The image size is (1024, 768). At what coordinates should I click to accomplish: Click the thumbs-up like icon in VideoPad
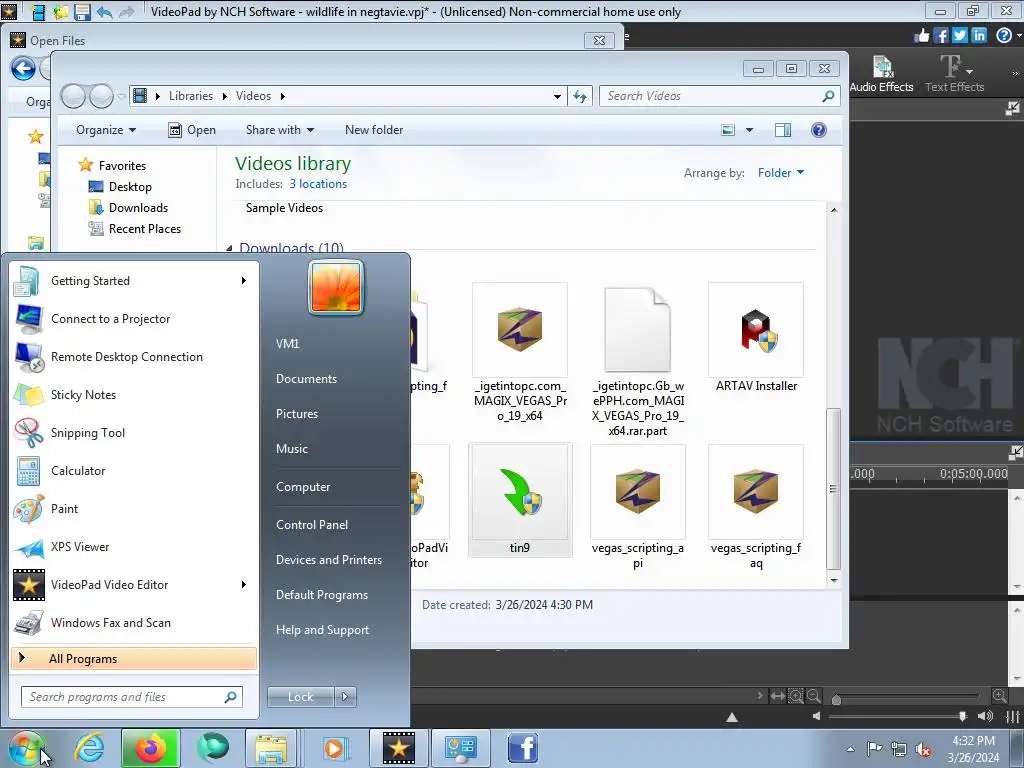click(922, 35)
